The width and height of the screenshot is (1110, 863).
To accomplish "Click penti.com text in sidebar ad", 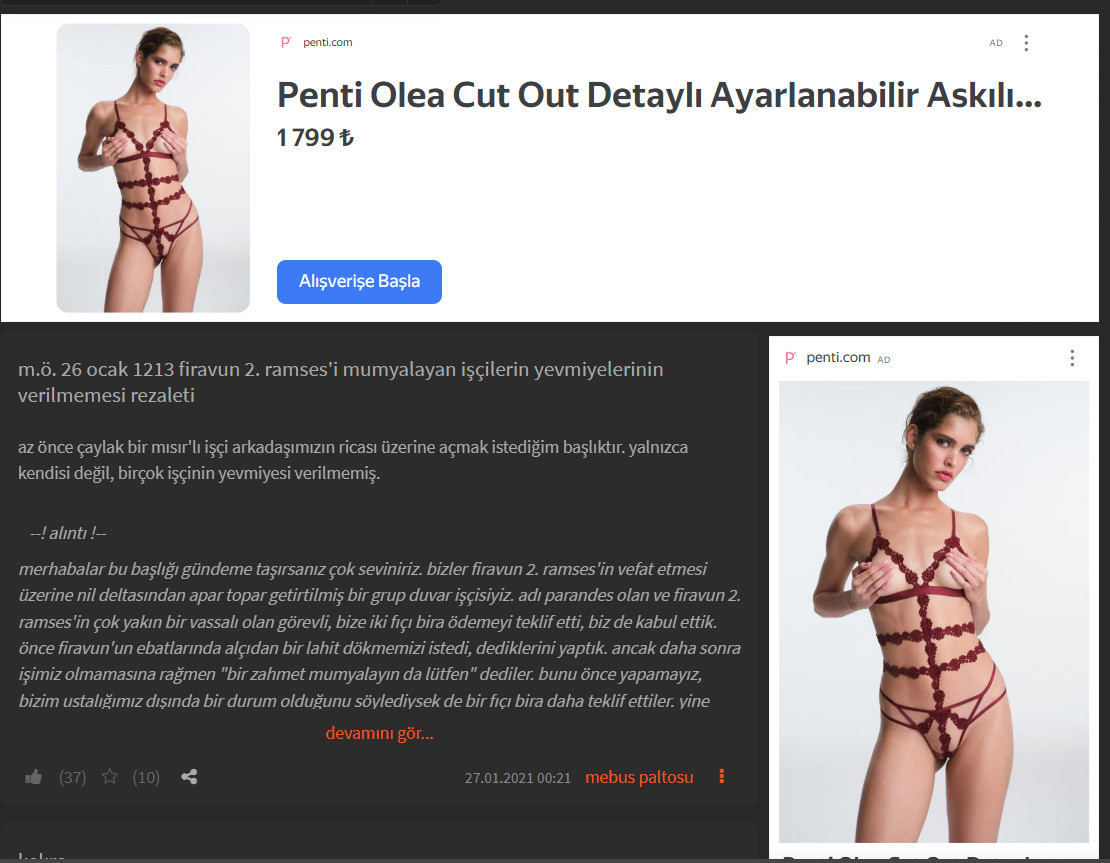I will pos(838,358).
